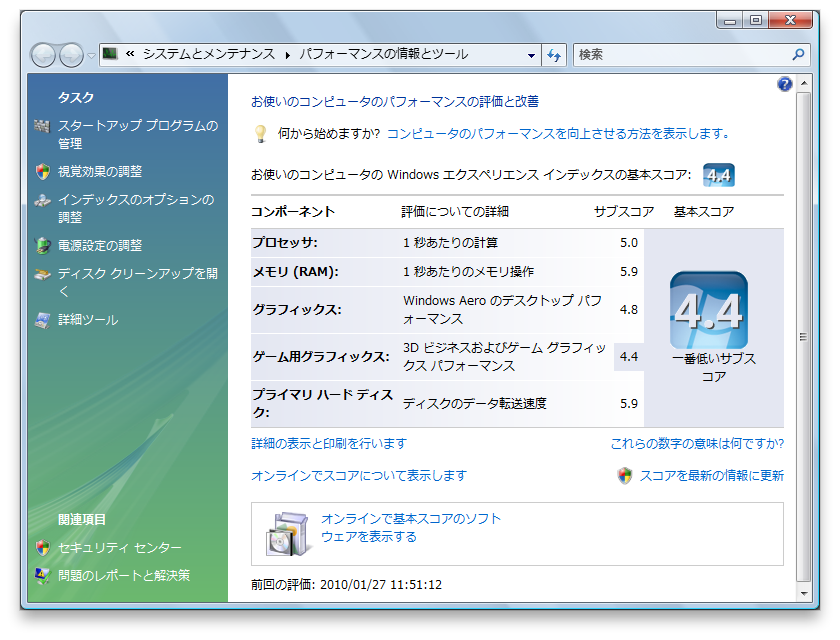Image resolution: width=840 pixels, height=640 pixels.
Task: Click the shield icon beside 視覚効果の調整
Action: (42, 171)
